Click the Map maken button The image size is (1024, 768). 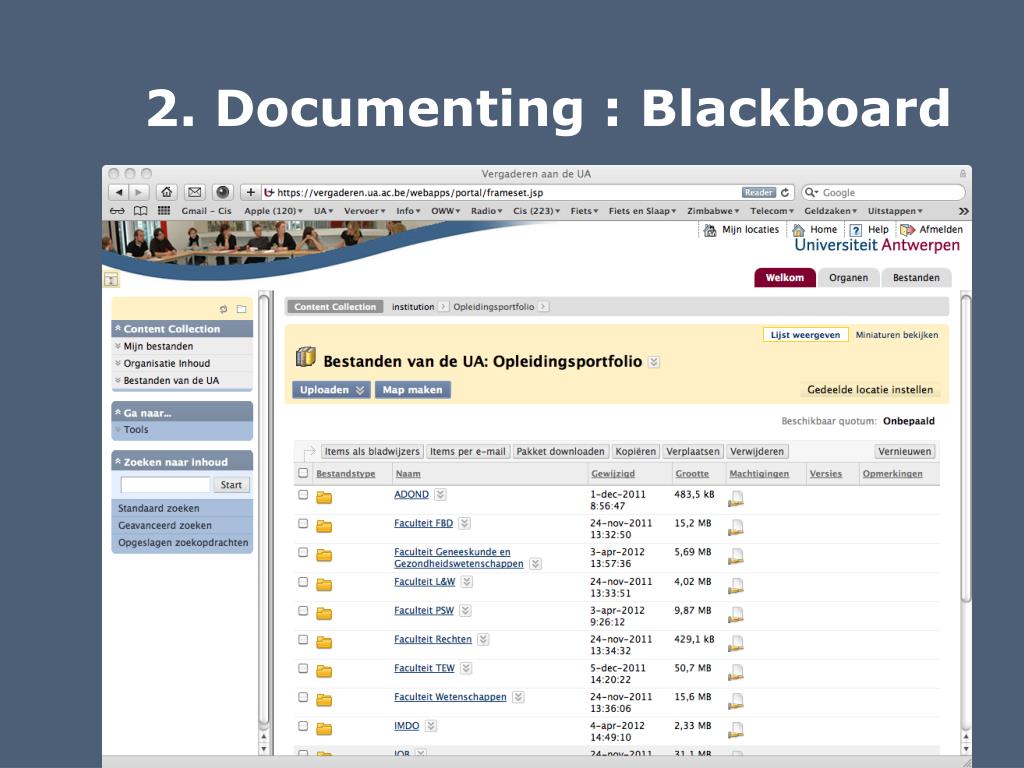412,390
